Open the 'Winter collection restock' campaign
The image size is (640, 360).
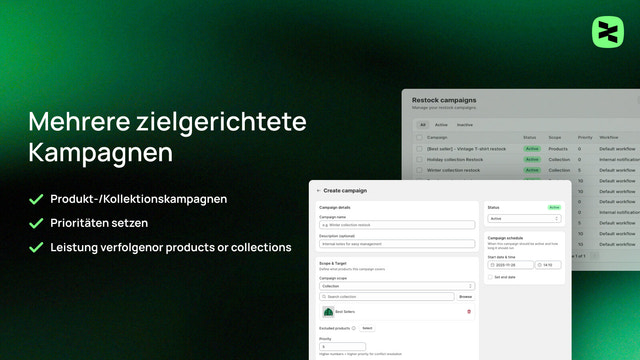point(453,170)
